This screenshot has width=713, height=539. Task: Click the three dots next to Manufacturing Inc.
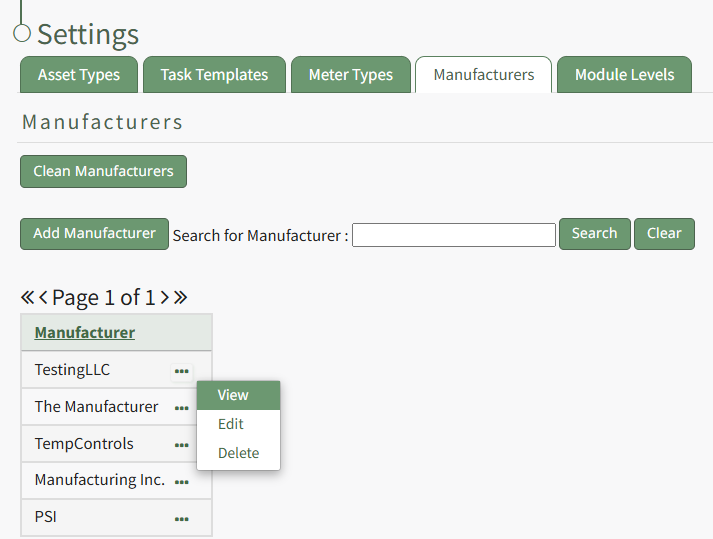[181, 482]
